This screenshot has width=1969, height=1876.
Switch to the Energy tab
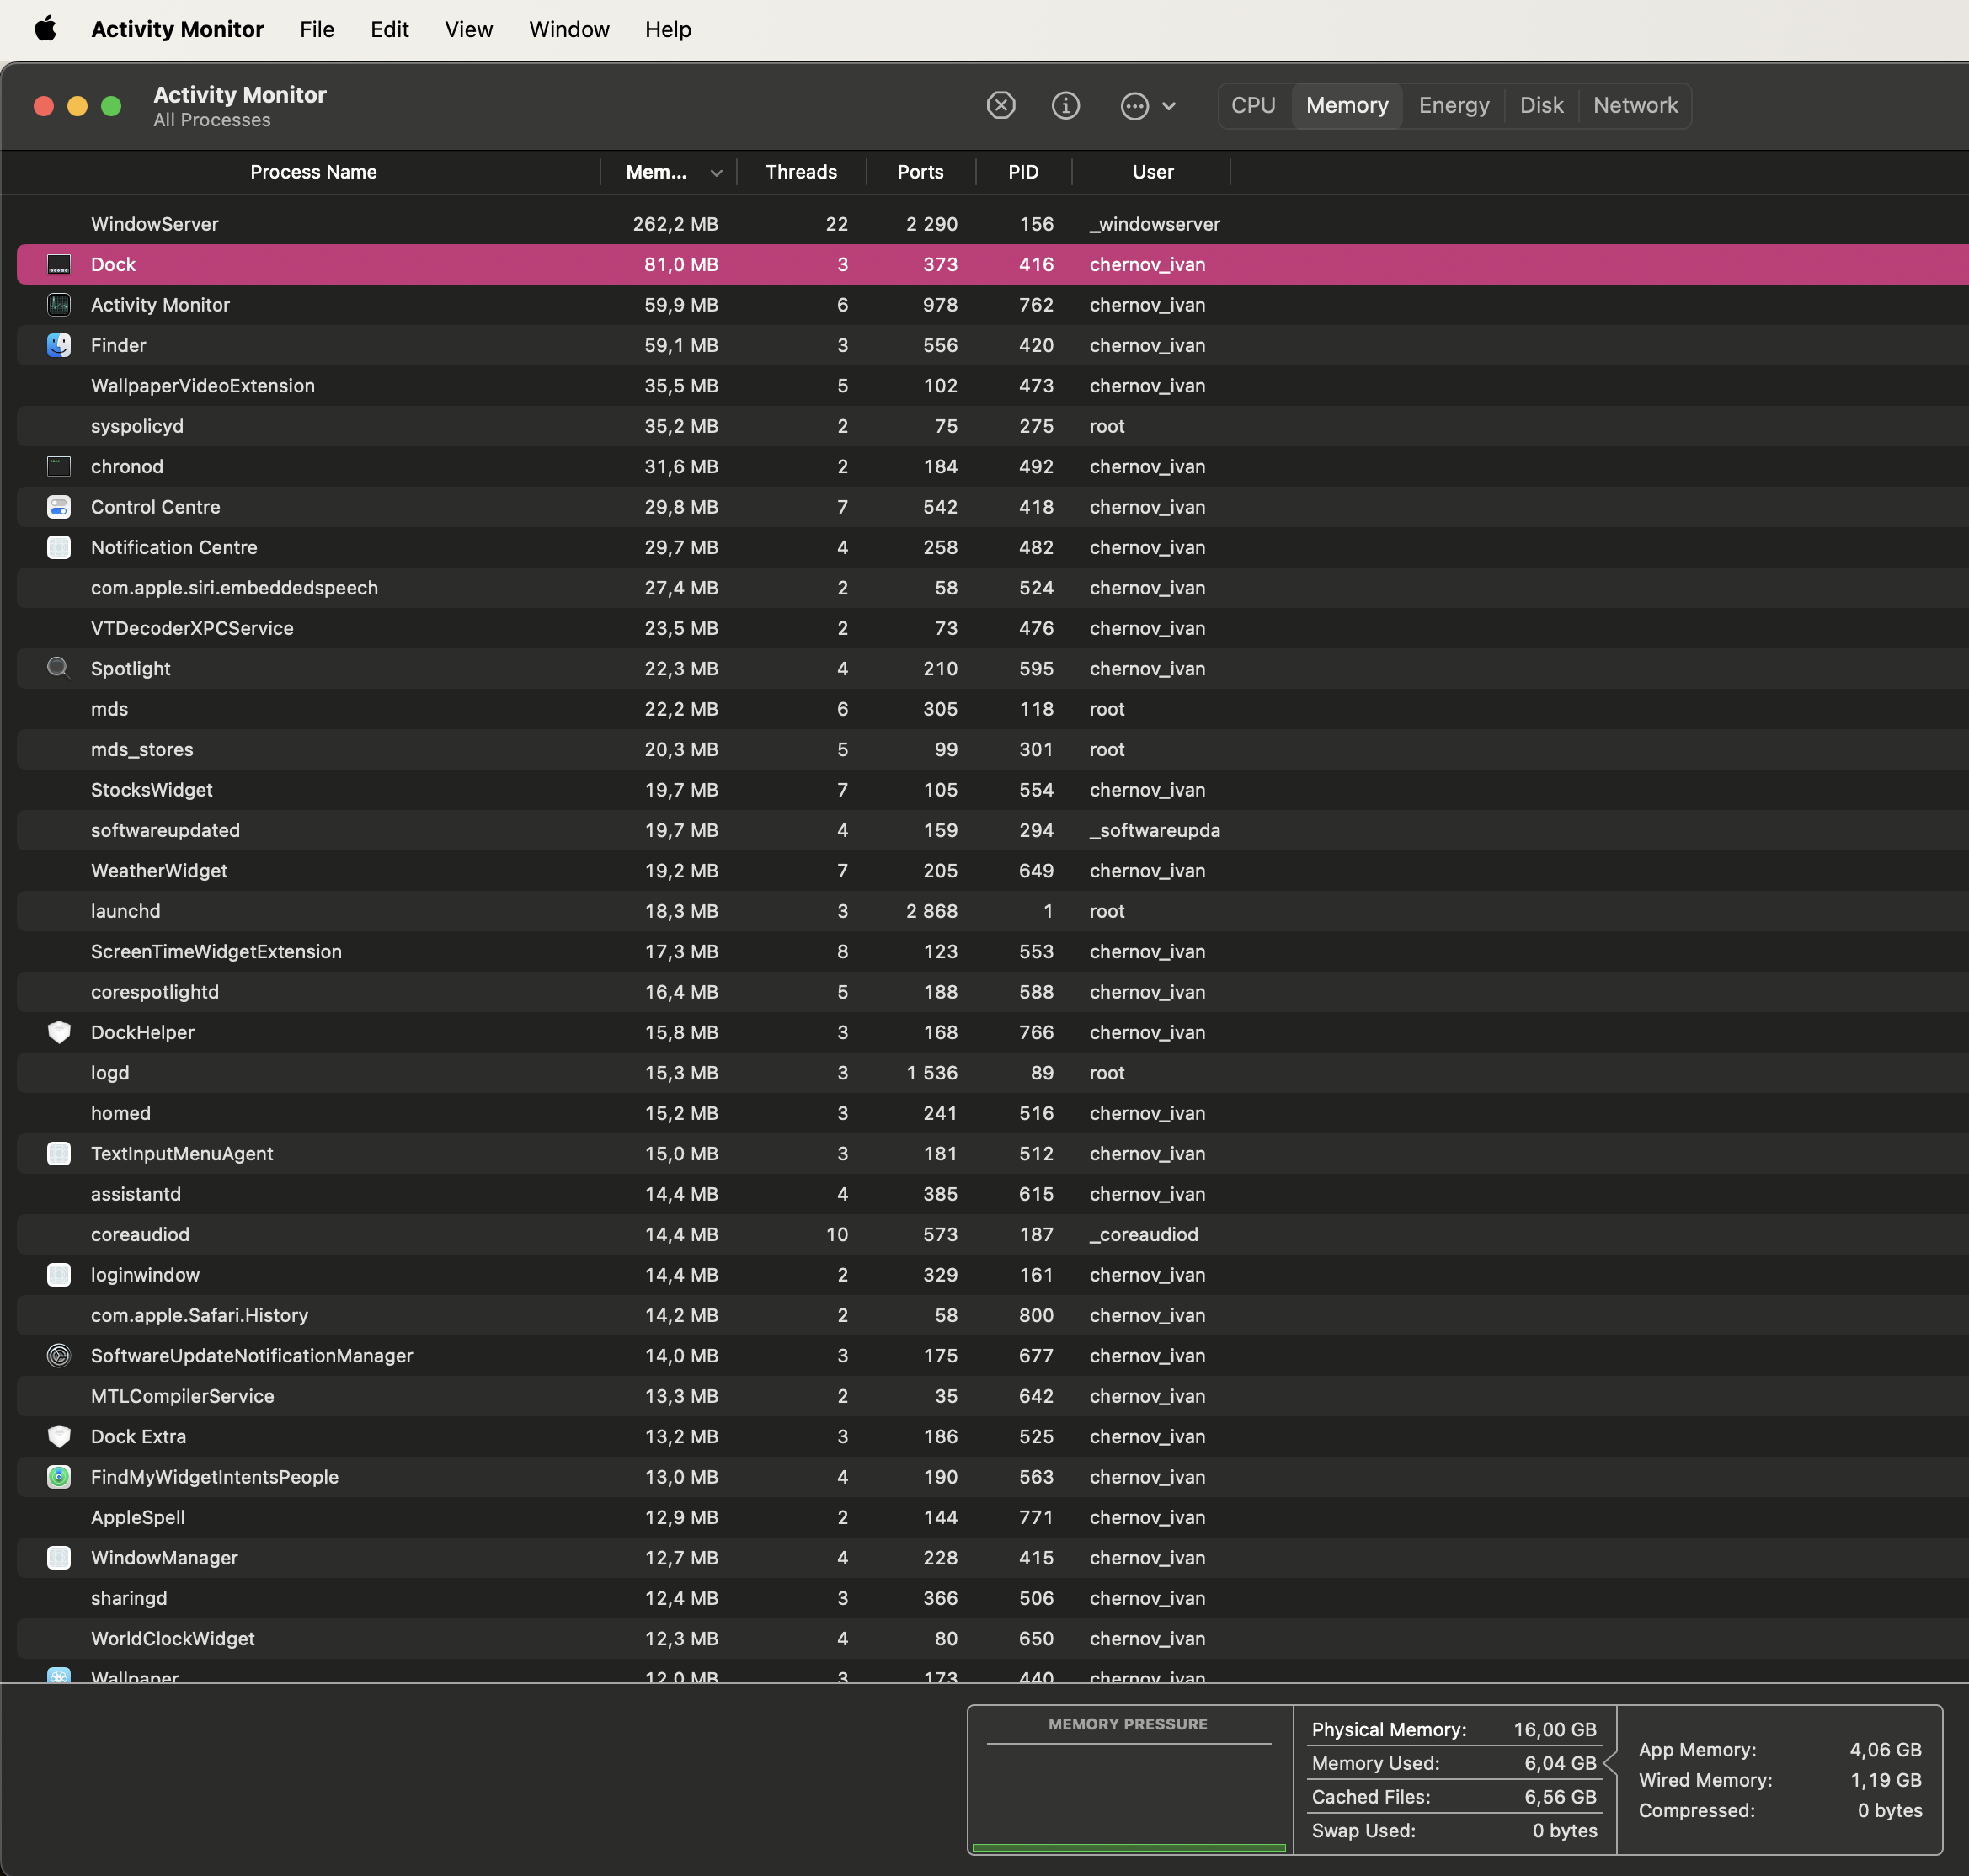point(1454,105)
